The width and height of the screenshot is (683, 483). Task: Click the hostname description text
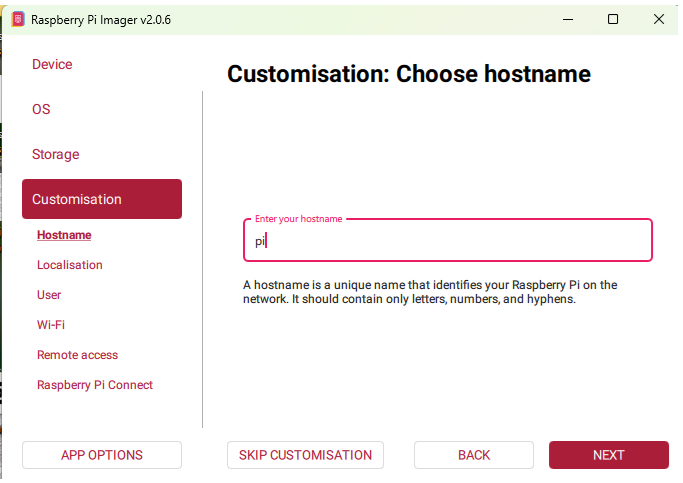[x=430, y=292]
